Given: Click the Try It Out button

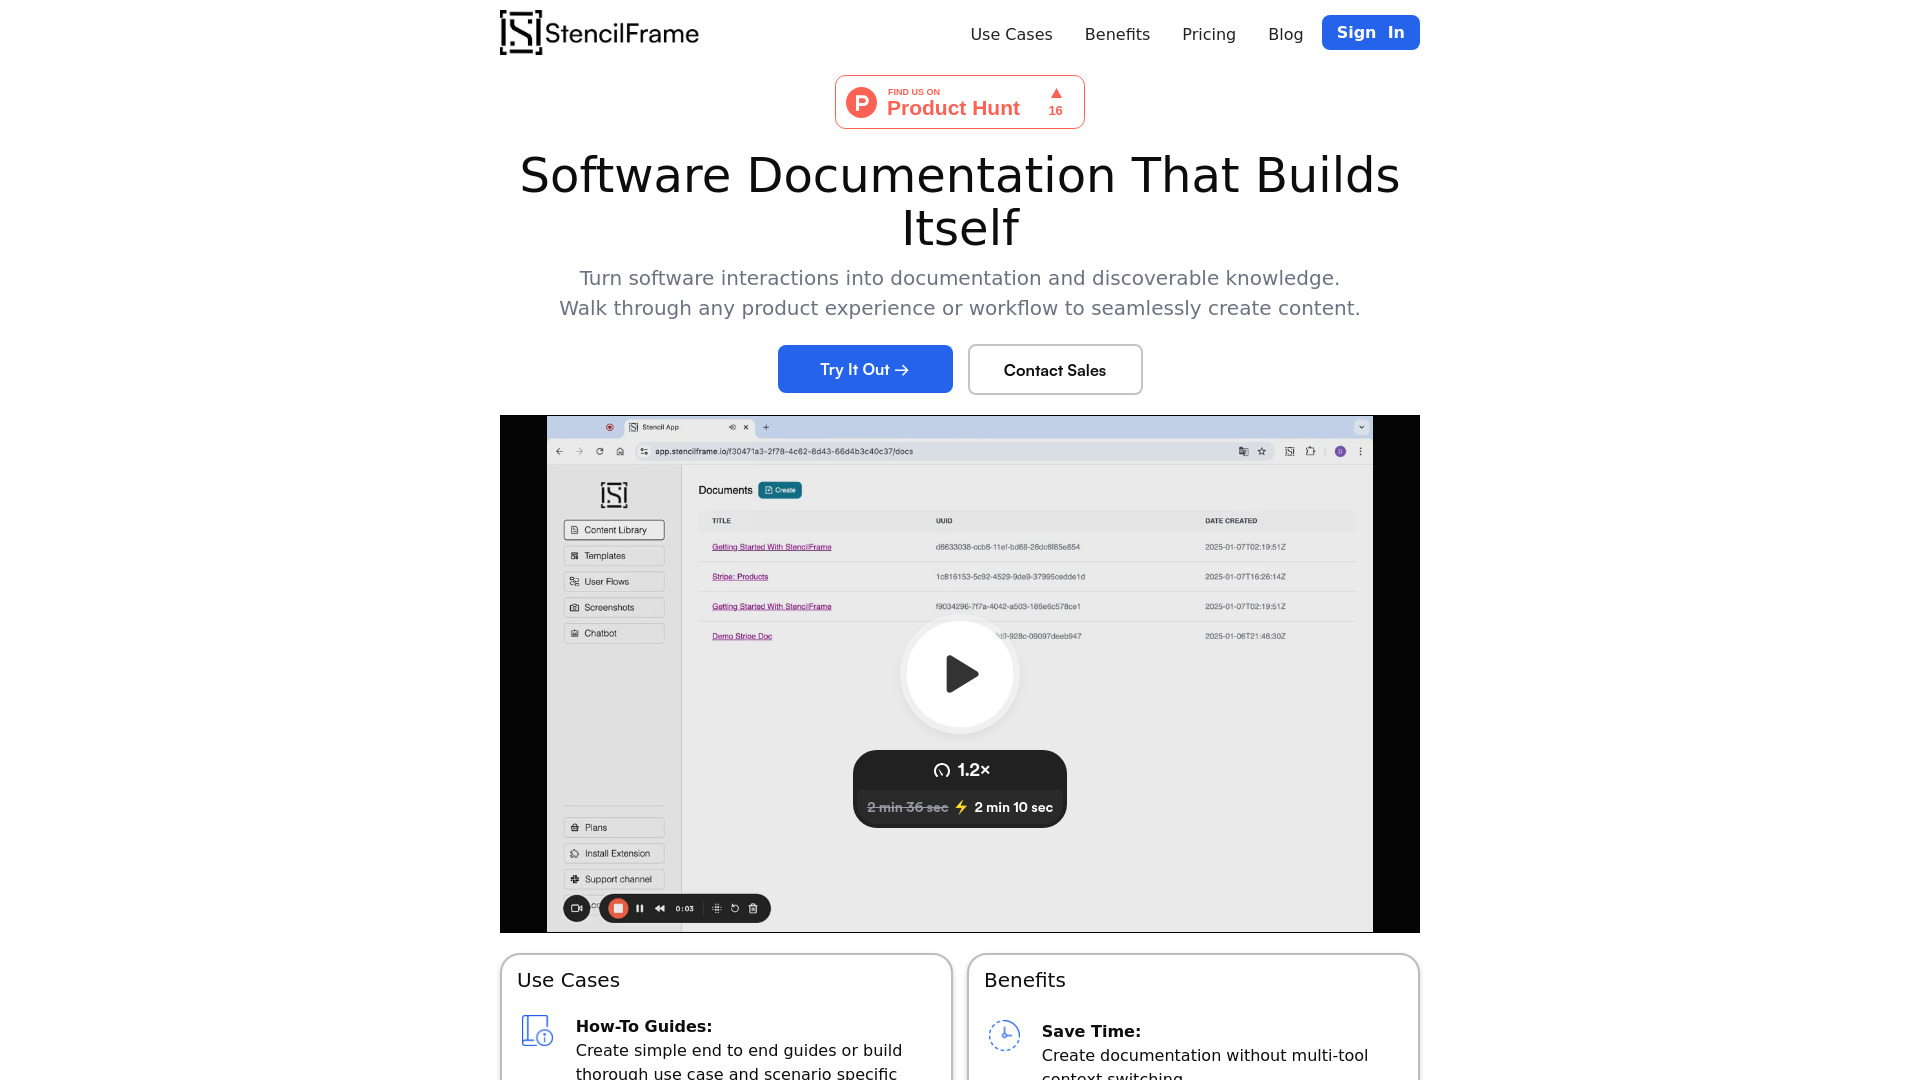Looking at the screenshot, I should coord(864,368).
